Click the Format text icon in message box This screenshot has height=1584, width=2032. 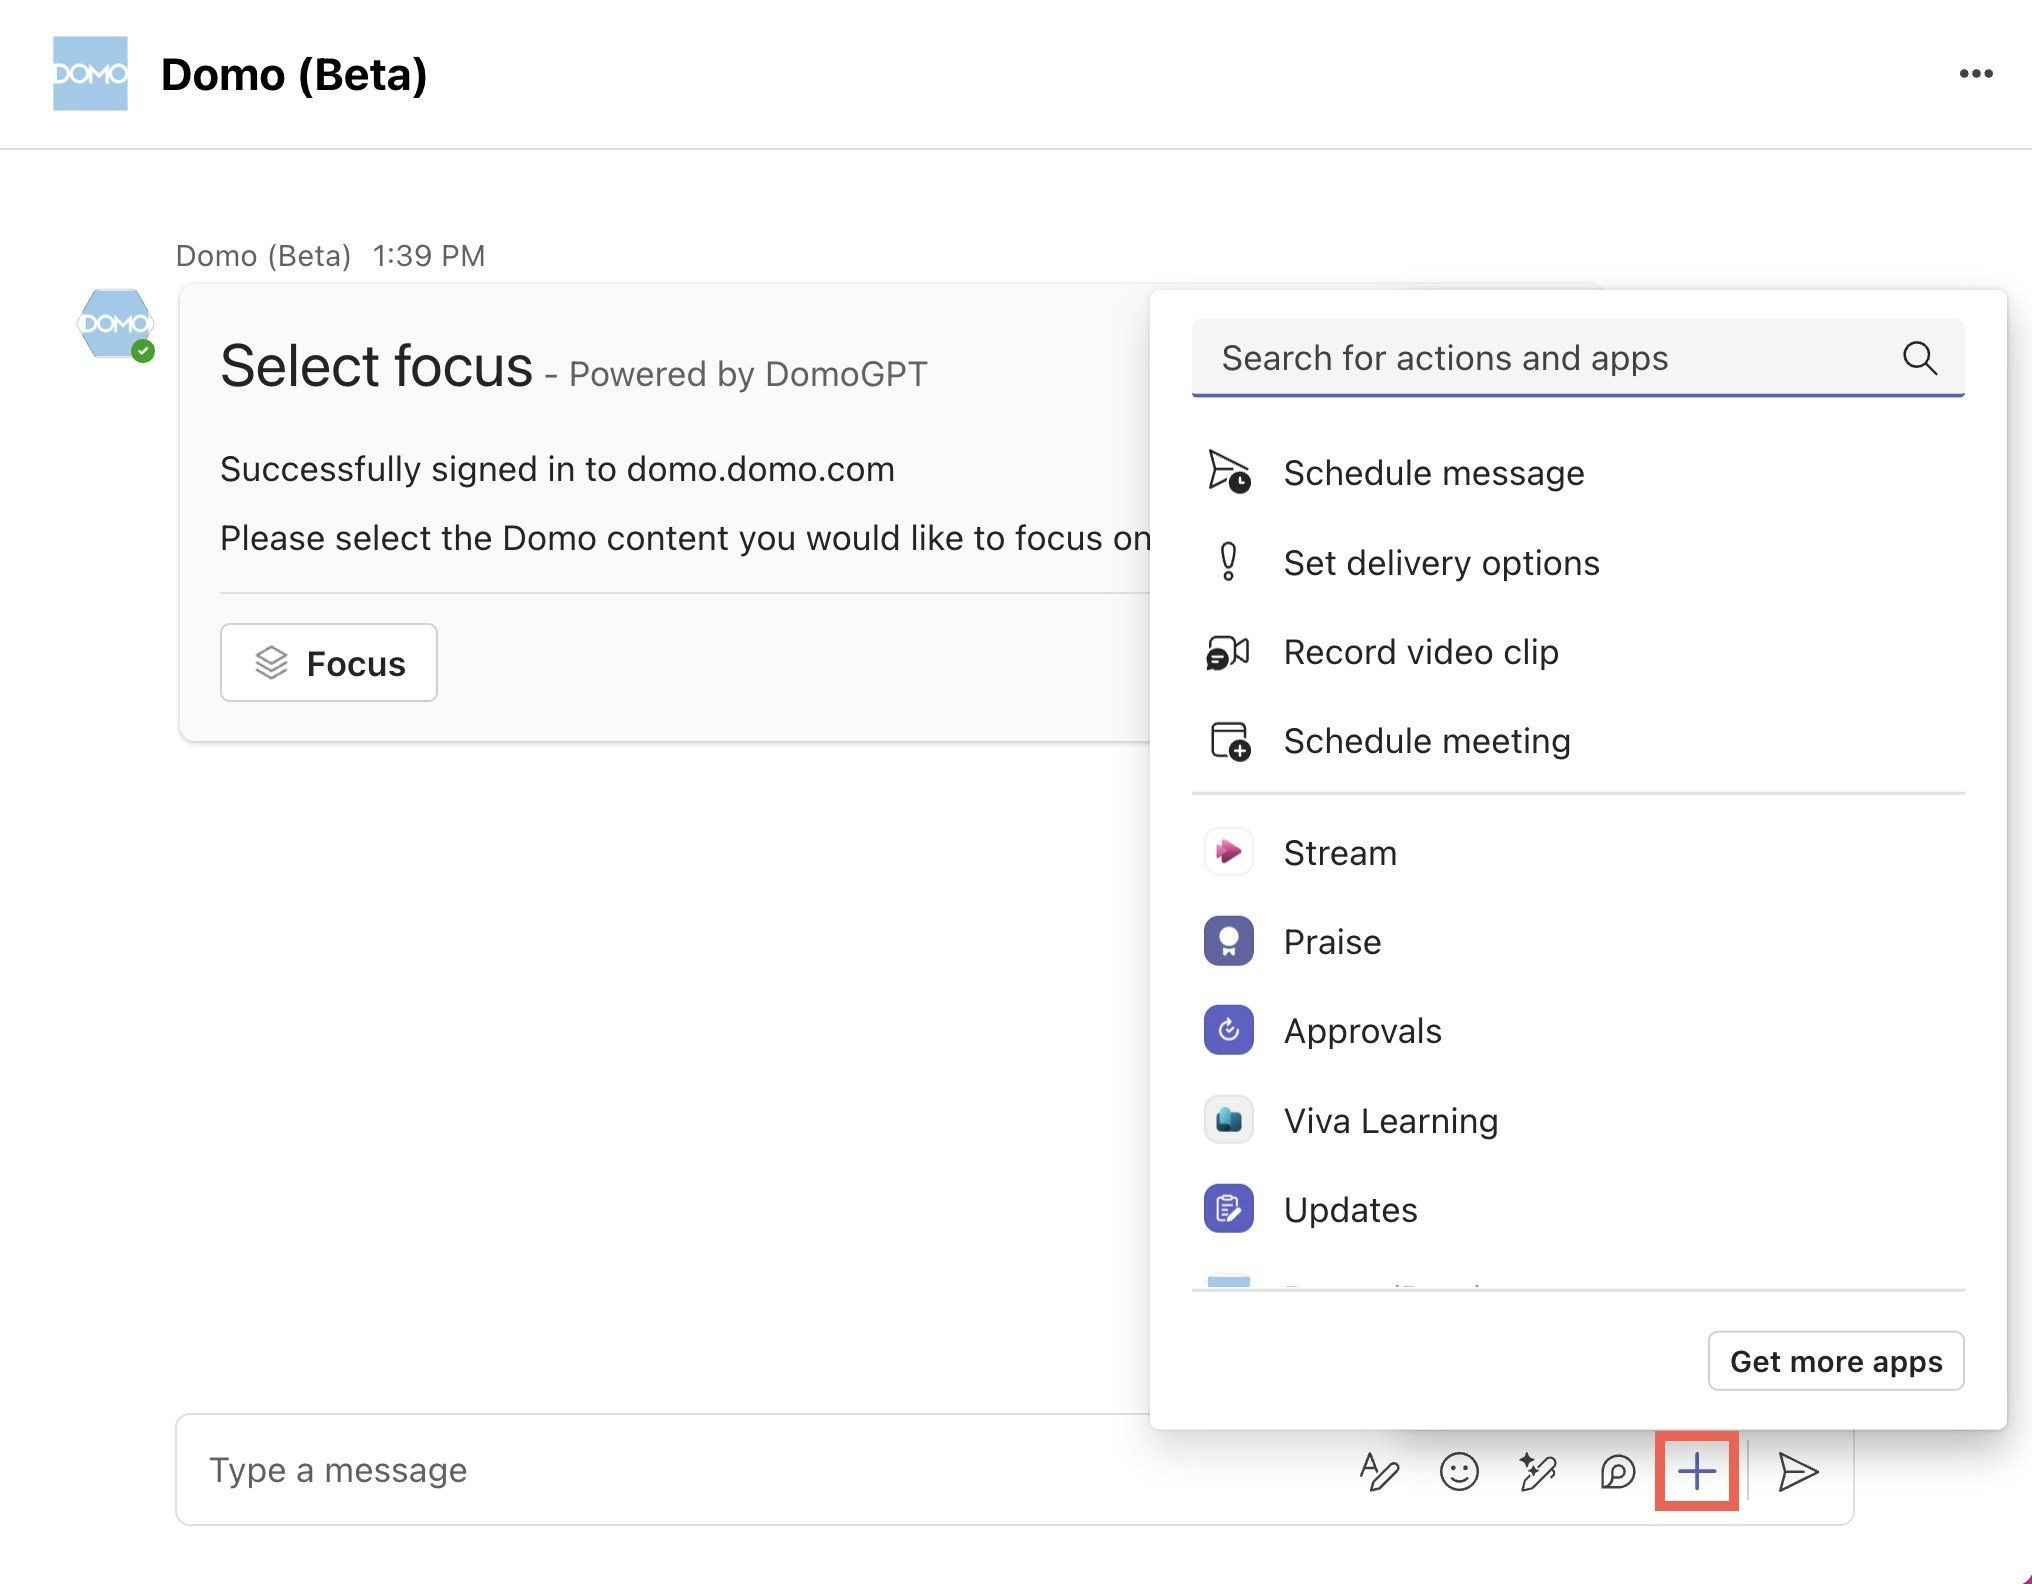(x=1379, y=1472)
